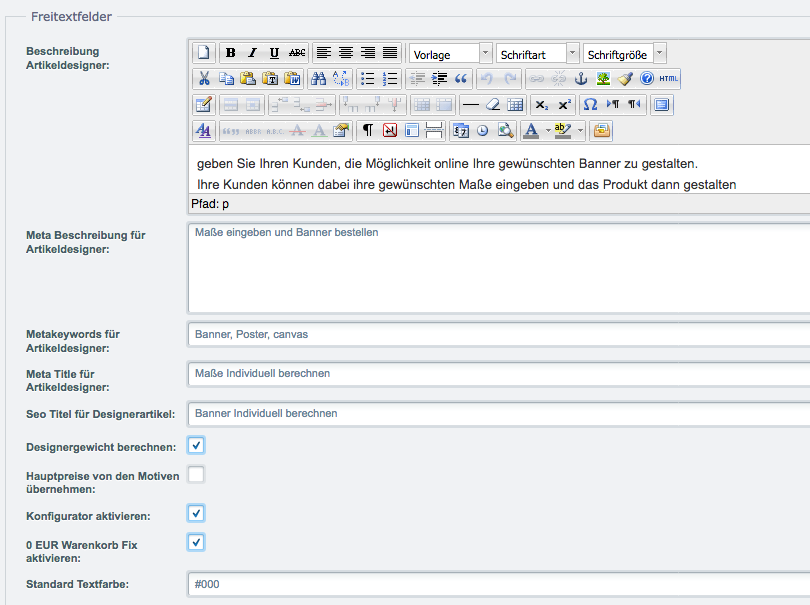Enable Hauptpreise von den Motiven übernehmen

coord(196,474)
